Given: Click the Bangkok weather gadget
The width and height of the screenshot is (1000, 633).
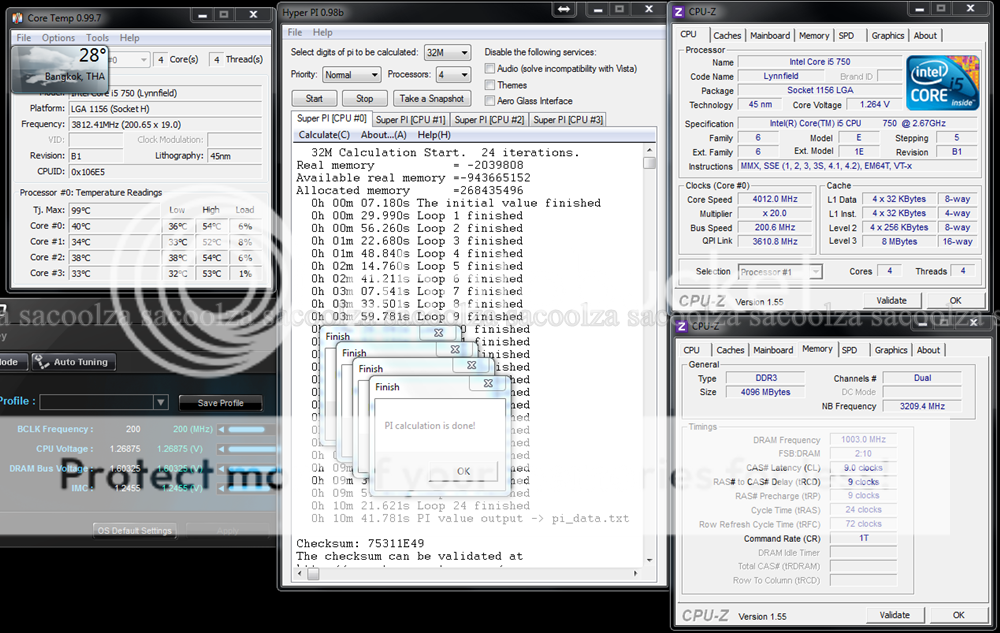Looking at the screenshot, I should coord(59,67).
